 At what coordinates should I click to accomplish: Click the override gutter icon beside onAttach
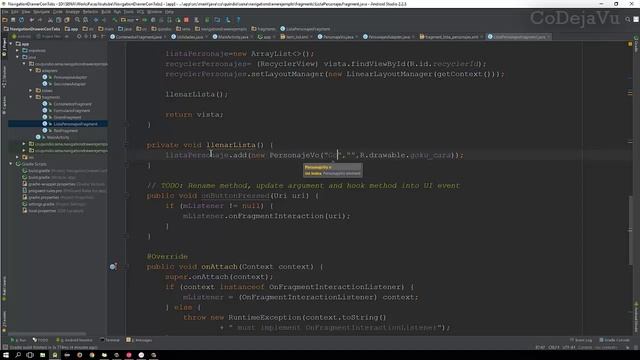[x=113, y=267]
